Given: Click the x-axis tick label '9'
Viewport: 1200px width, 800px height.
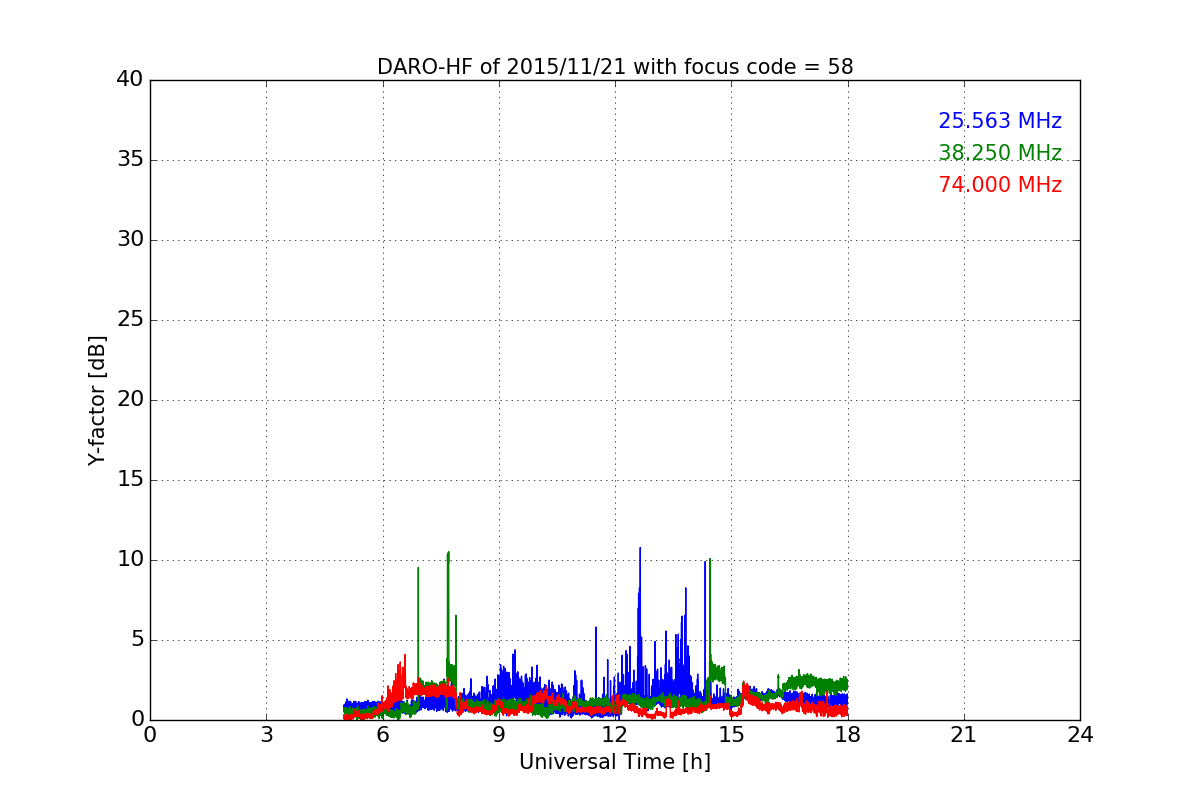Looking at the screenshot, I should (x=499, y=734).
